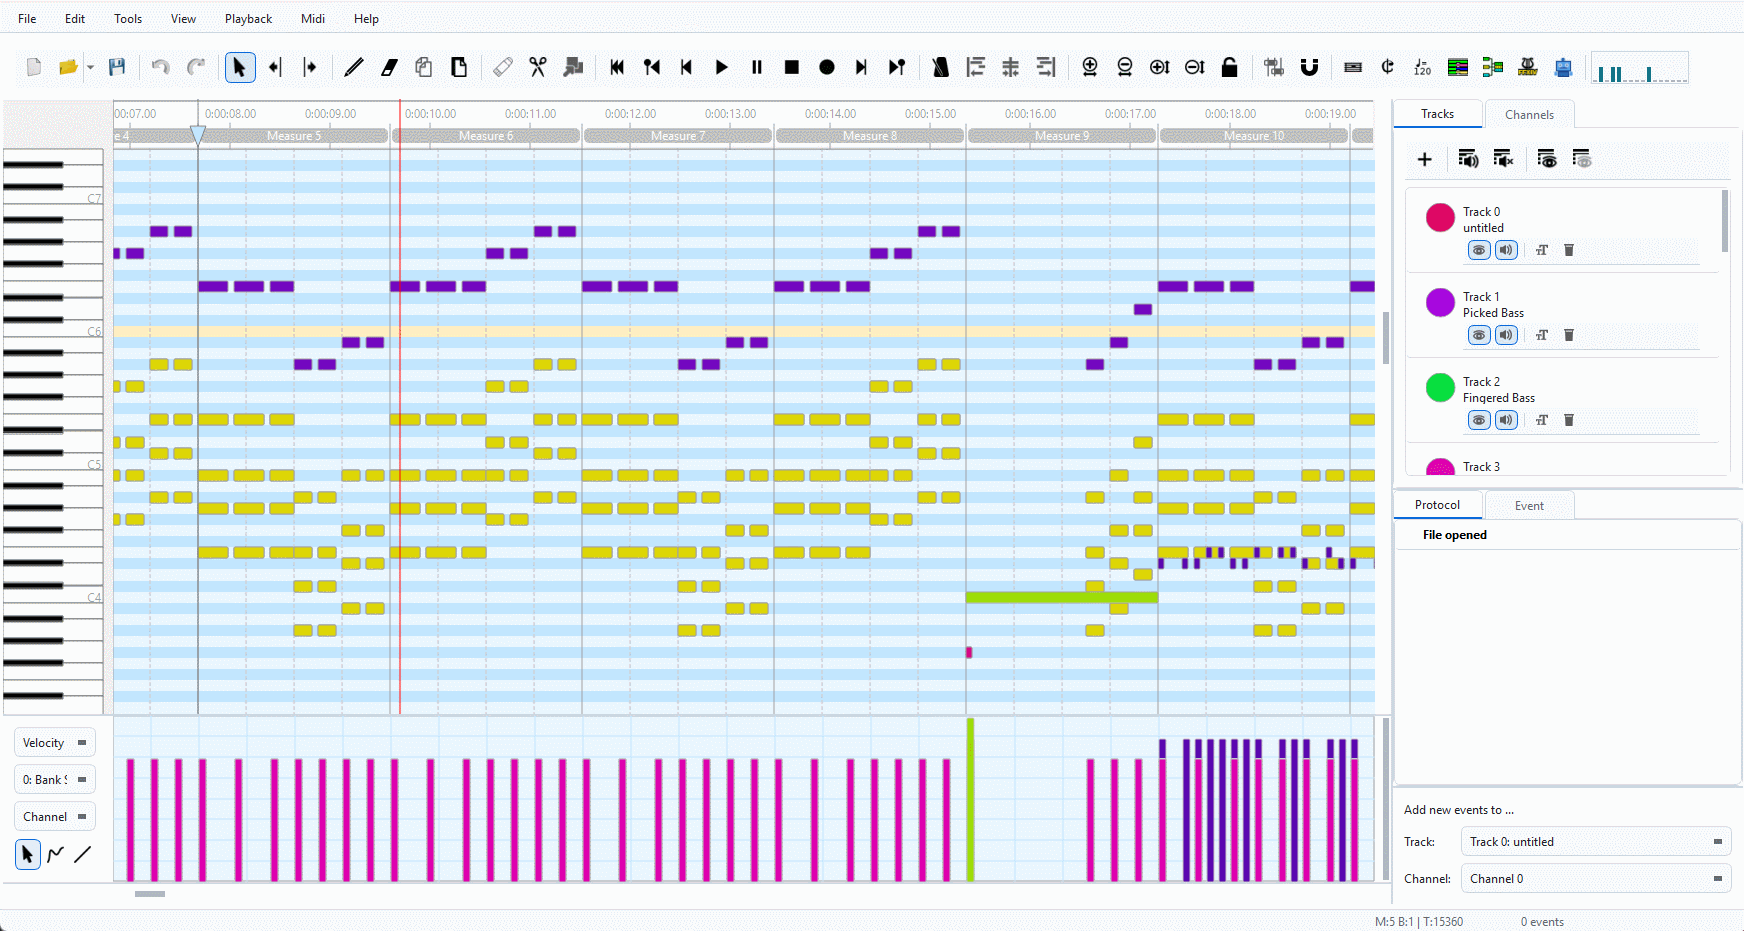Click the scissors cut icon
The width and height of the screenshot is (1744, 931).
coord(538,67)
